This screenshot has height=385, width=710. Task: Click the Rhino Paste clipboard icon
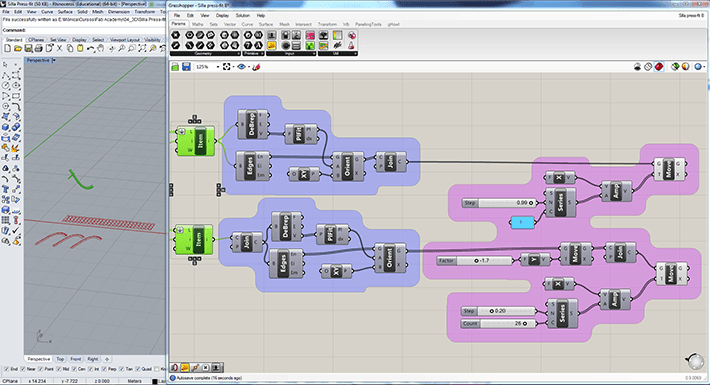pyautogui.click(x=80, y=48)
